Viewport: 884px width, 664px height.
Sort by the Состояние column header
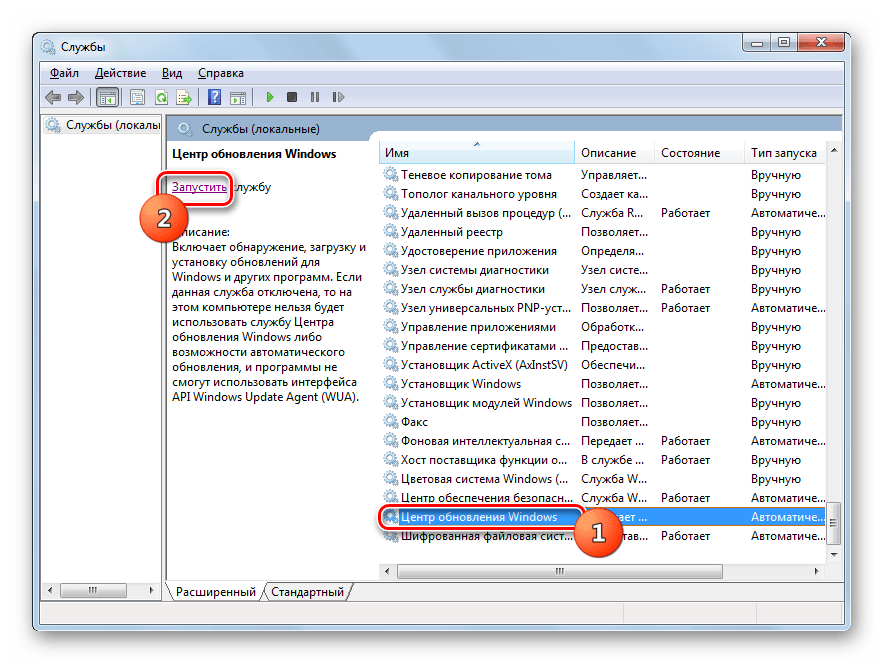[690, 153]
